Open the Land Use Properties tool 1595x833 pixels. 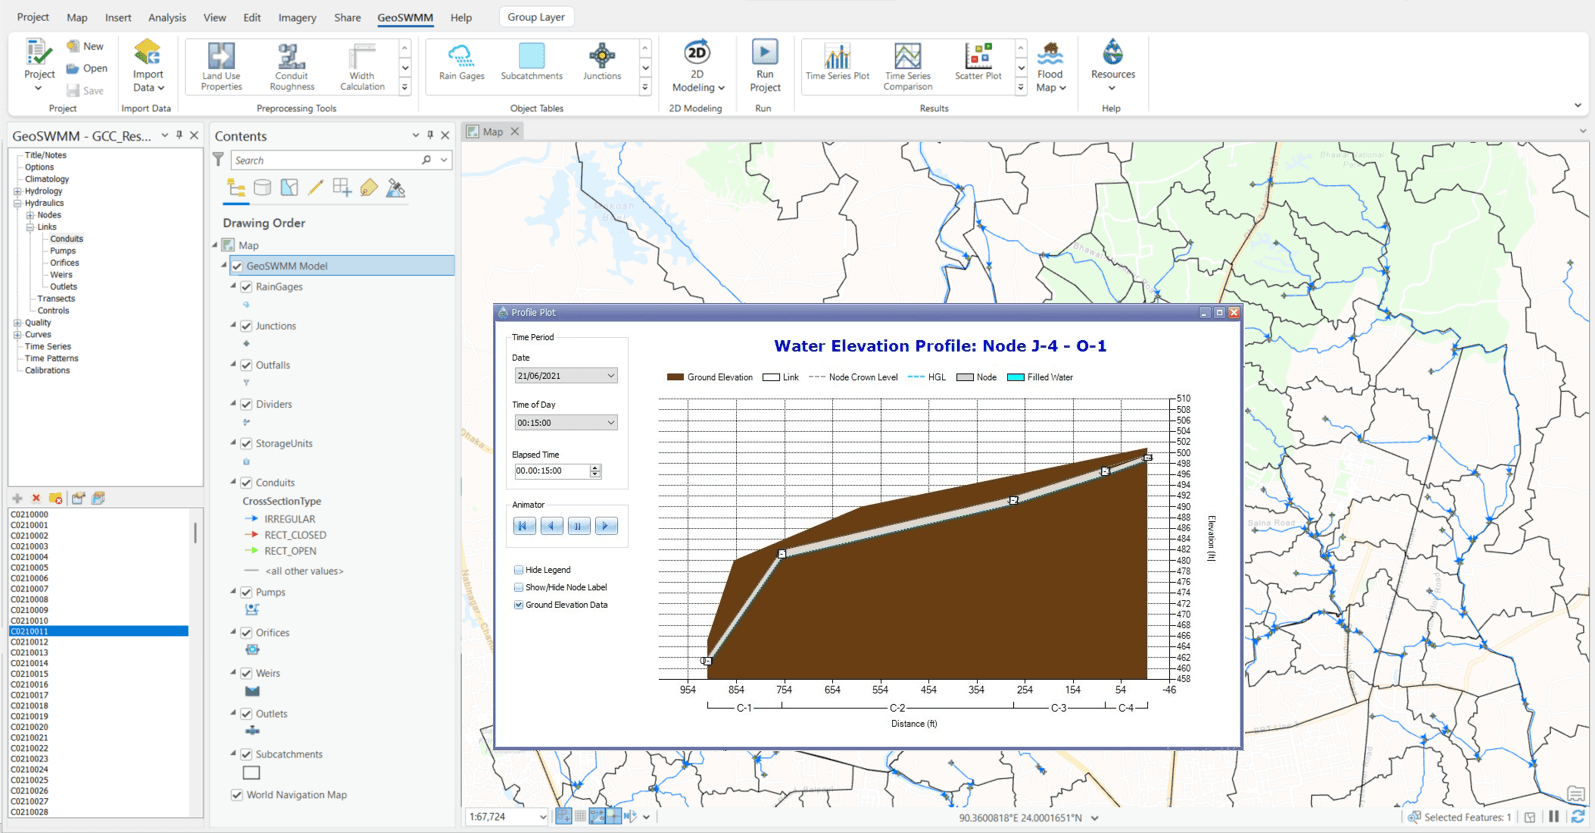point(221,66)
